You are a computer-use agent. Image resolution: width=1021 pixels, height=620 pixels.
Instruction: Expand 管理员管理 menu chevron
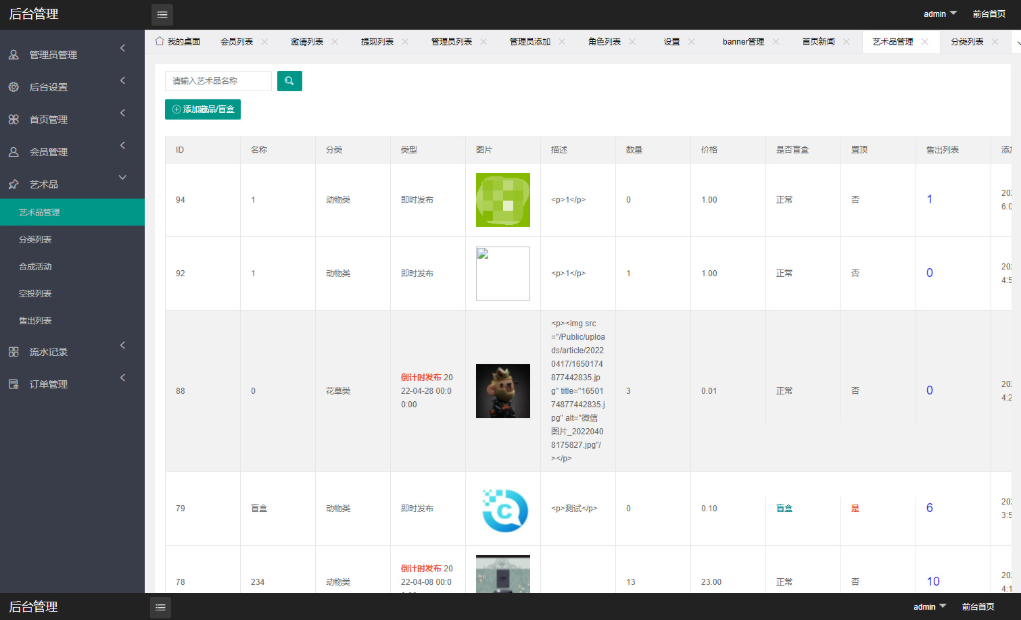[x=122, y=48]
